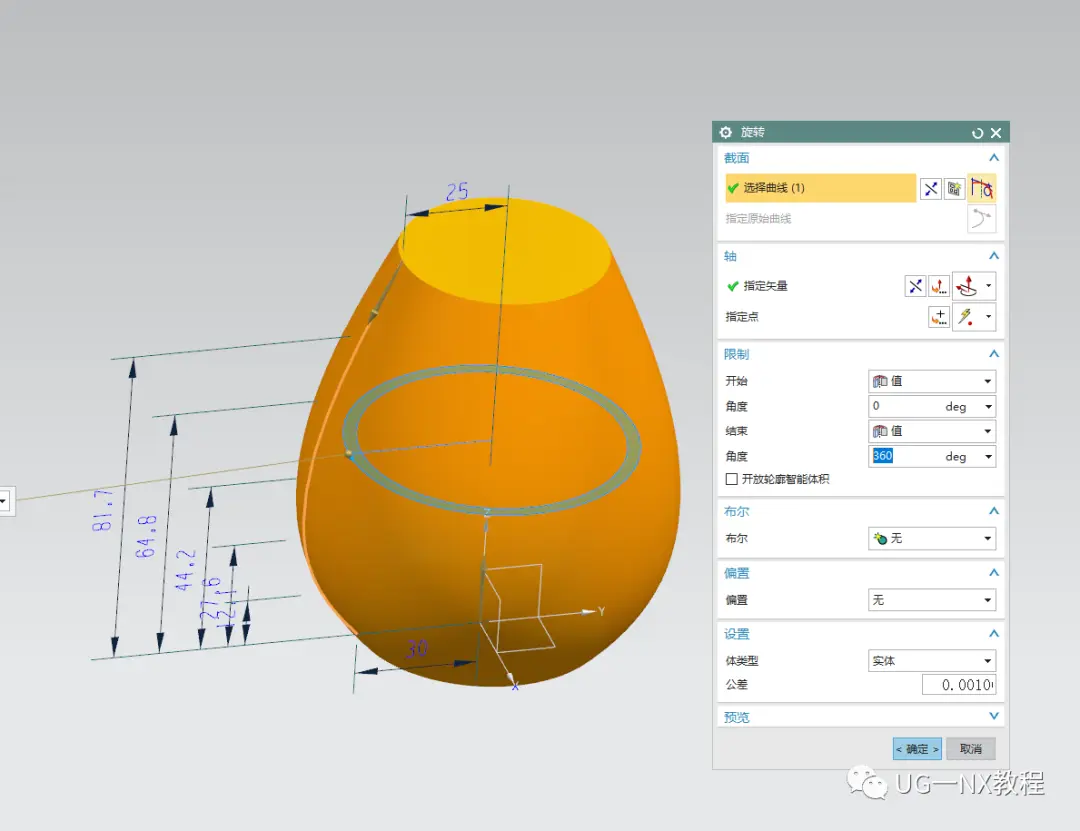This screenshot has width=1080, height=831.
Task: Open the point type dropdown arrow
Action: coord(988,317)
